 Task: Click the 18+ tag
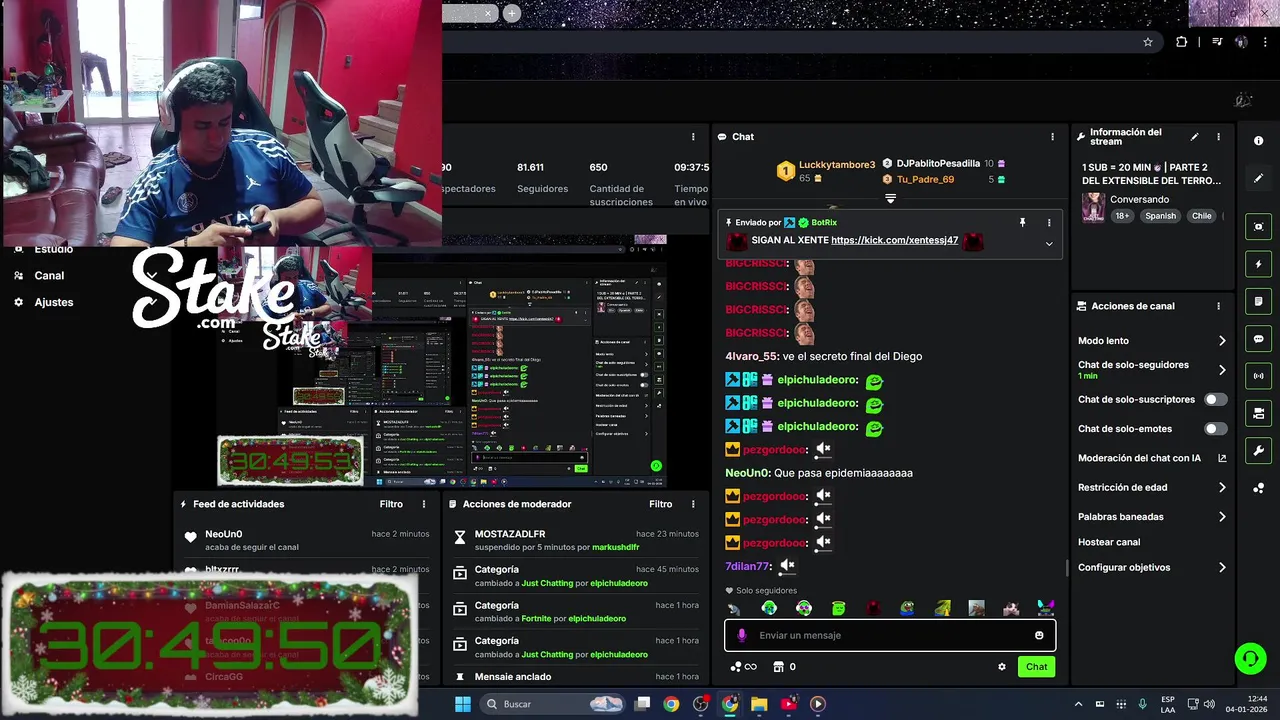(x=1122, y=216)
